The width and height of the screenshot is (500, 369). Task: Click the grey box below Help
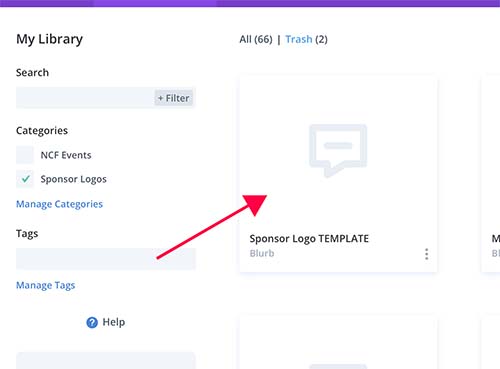(x=106, y=360)
